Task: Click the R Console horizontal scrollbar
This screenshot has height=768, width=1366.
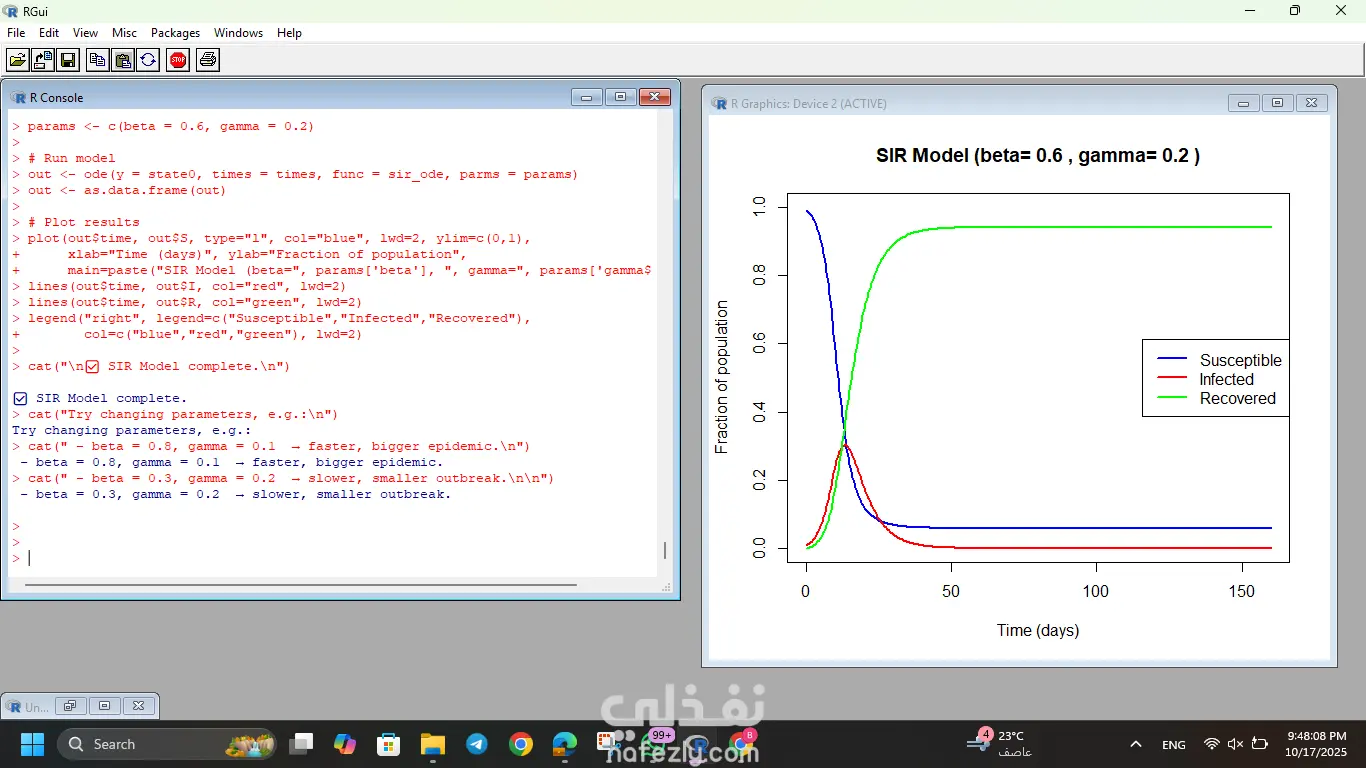Action: (300, 585)
